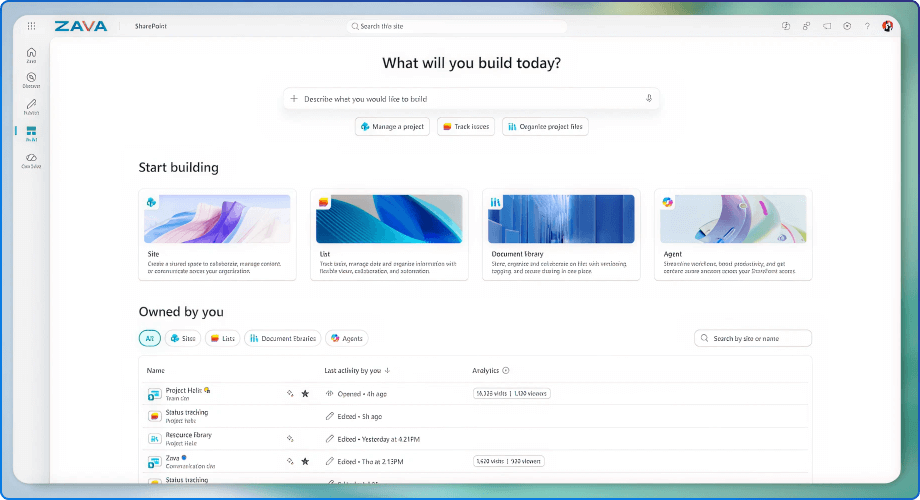The height and width of the screenshot is (500, 920).
Task: Click the ZAVA logo
Action: point(81,26)
